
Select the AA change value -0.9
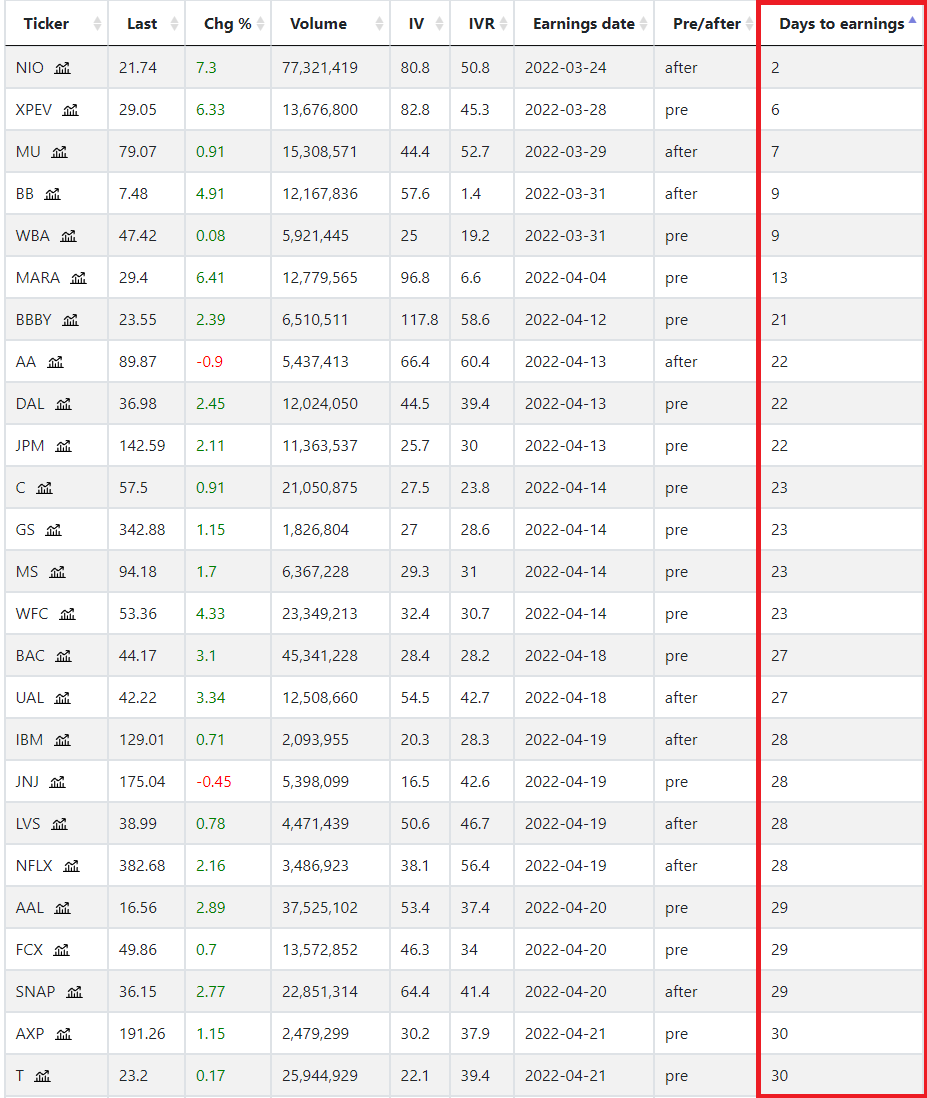click(209, 362)
